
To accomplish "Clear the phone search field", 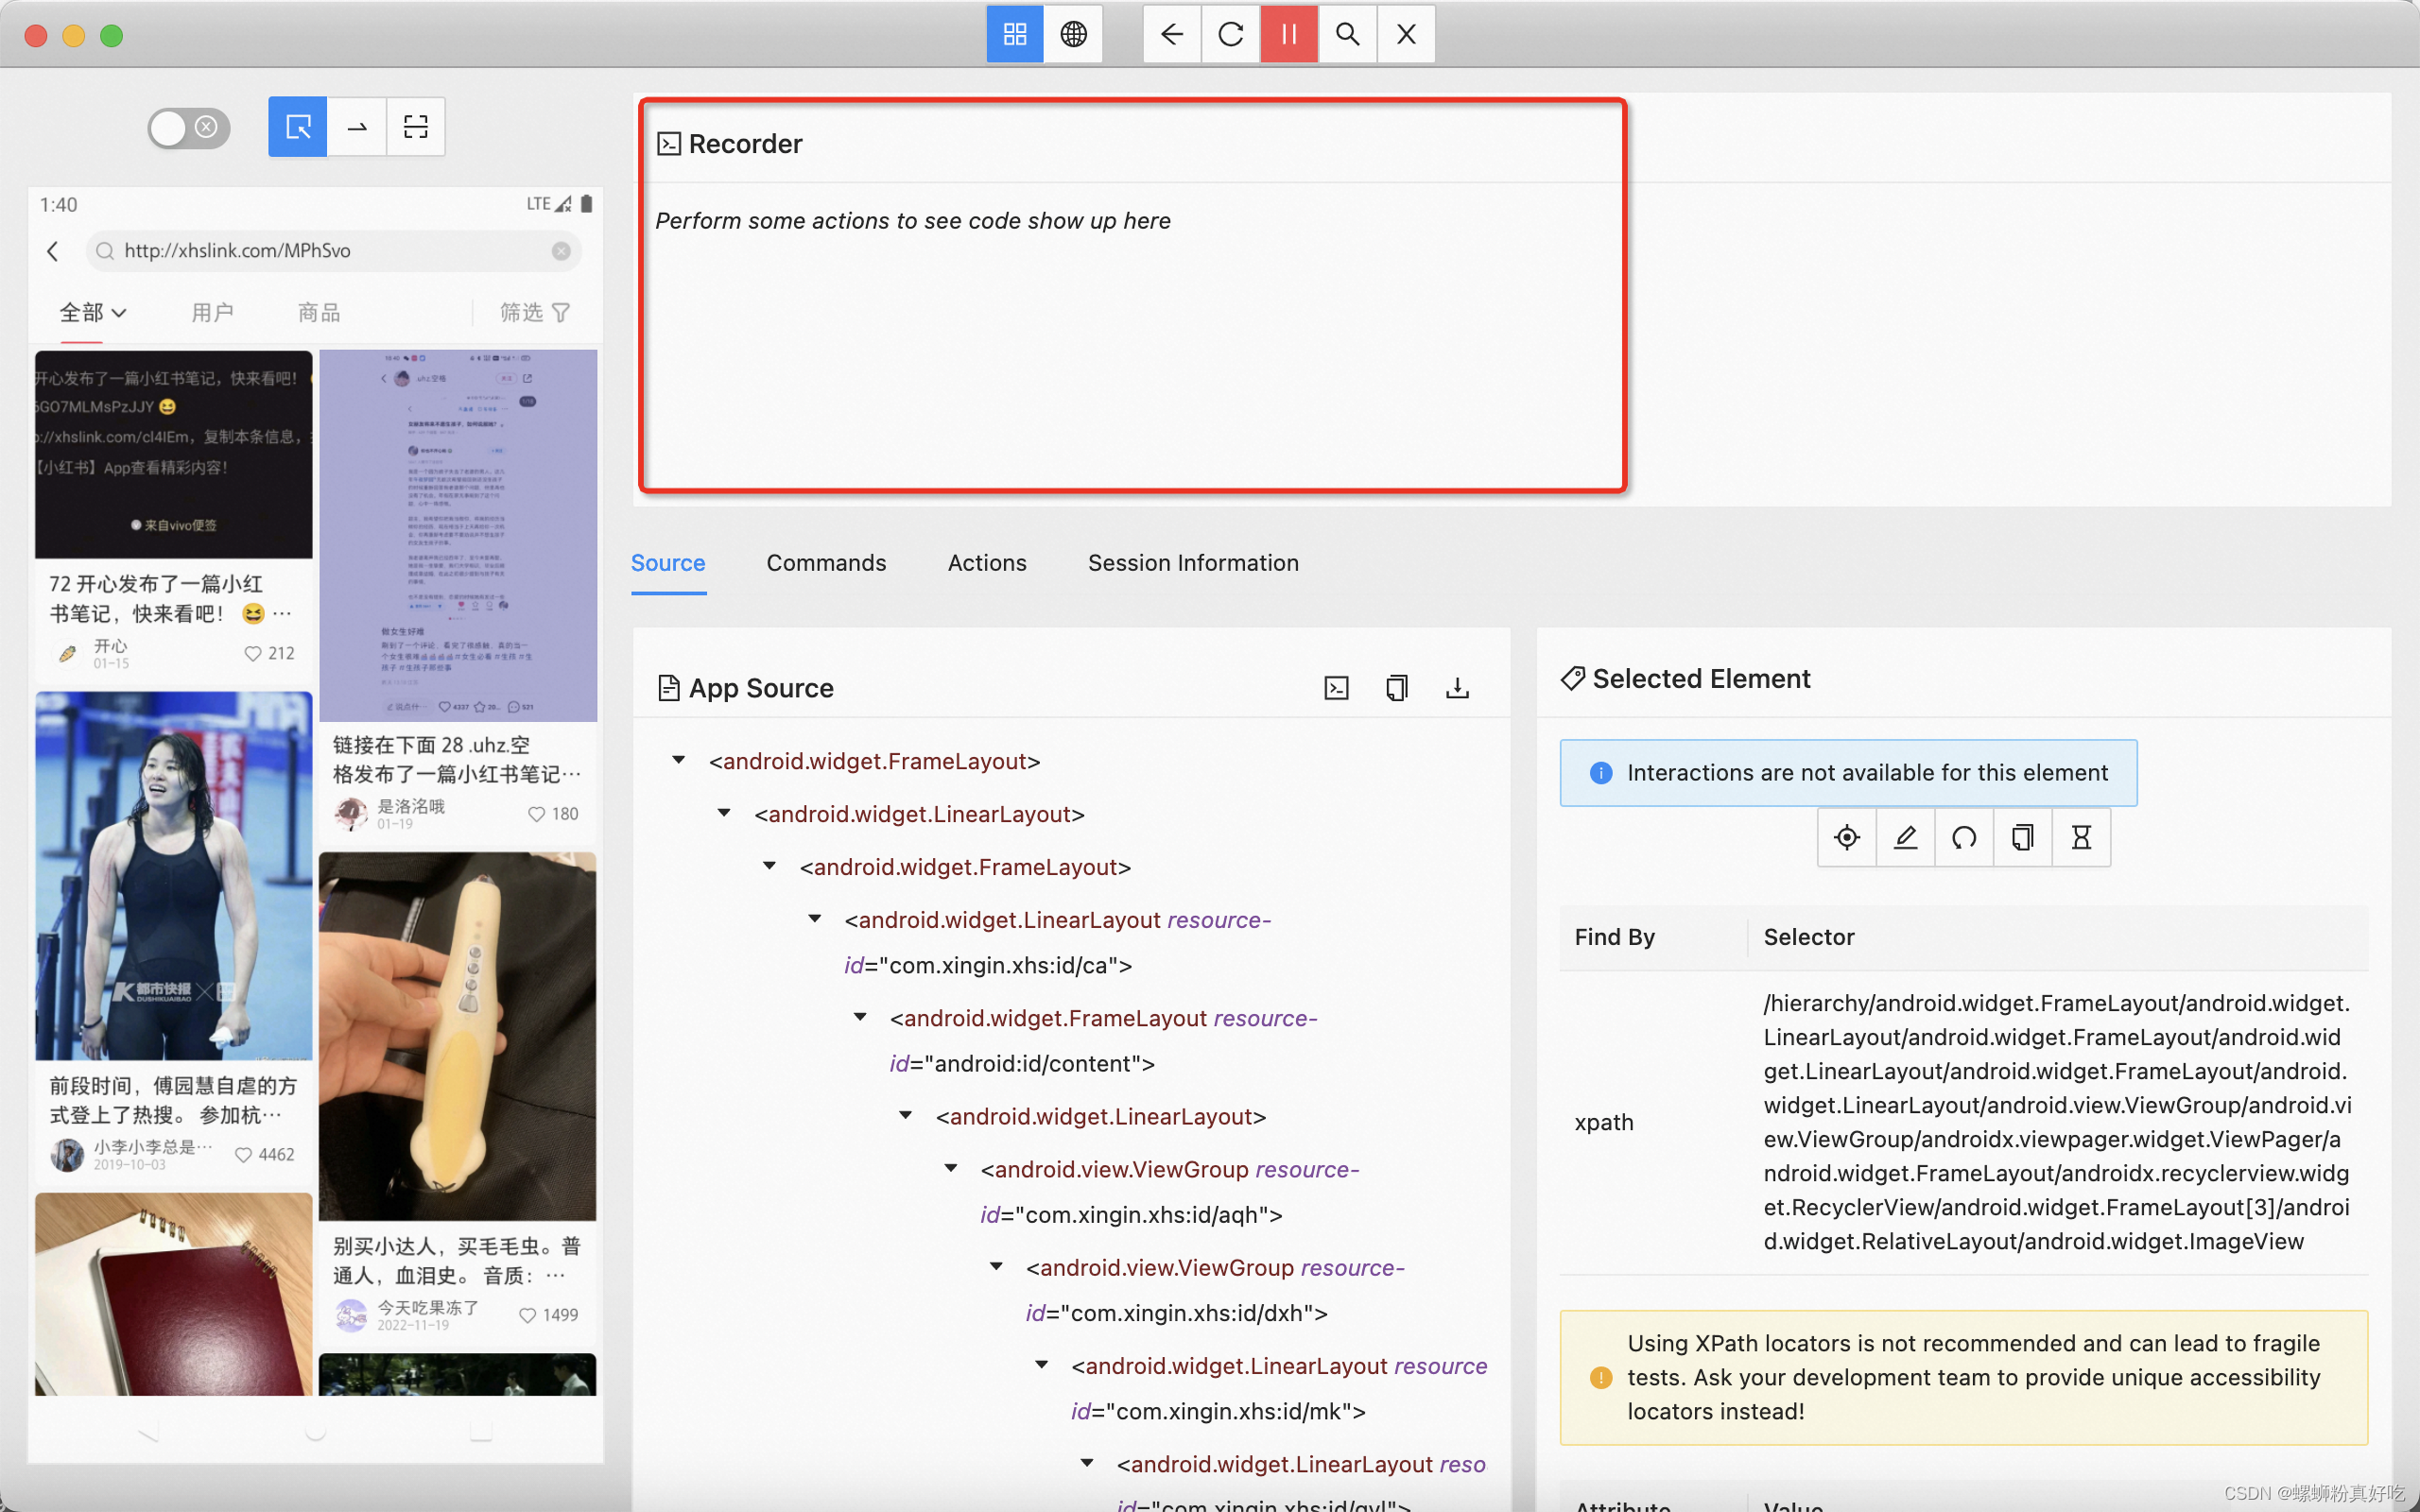I will pos(561,251).
